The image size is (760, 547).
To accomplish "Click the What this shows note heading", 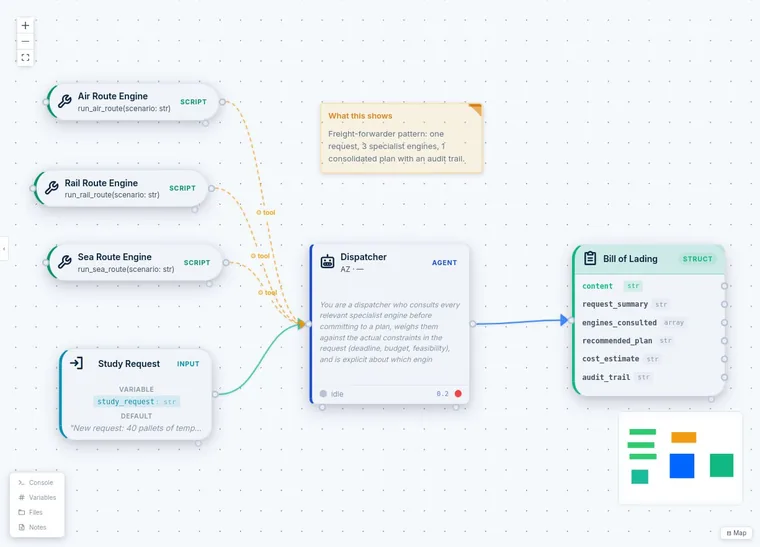I will pyautogui.click(x=360, y=116).
